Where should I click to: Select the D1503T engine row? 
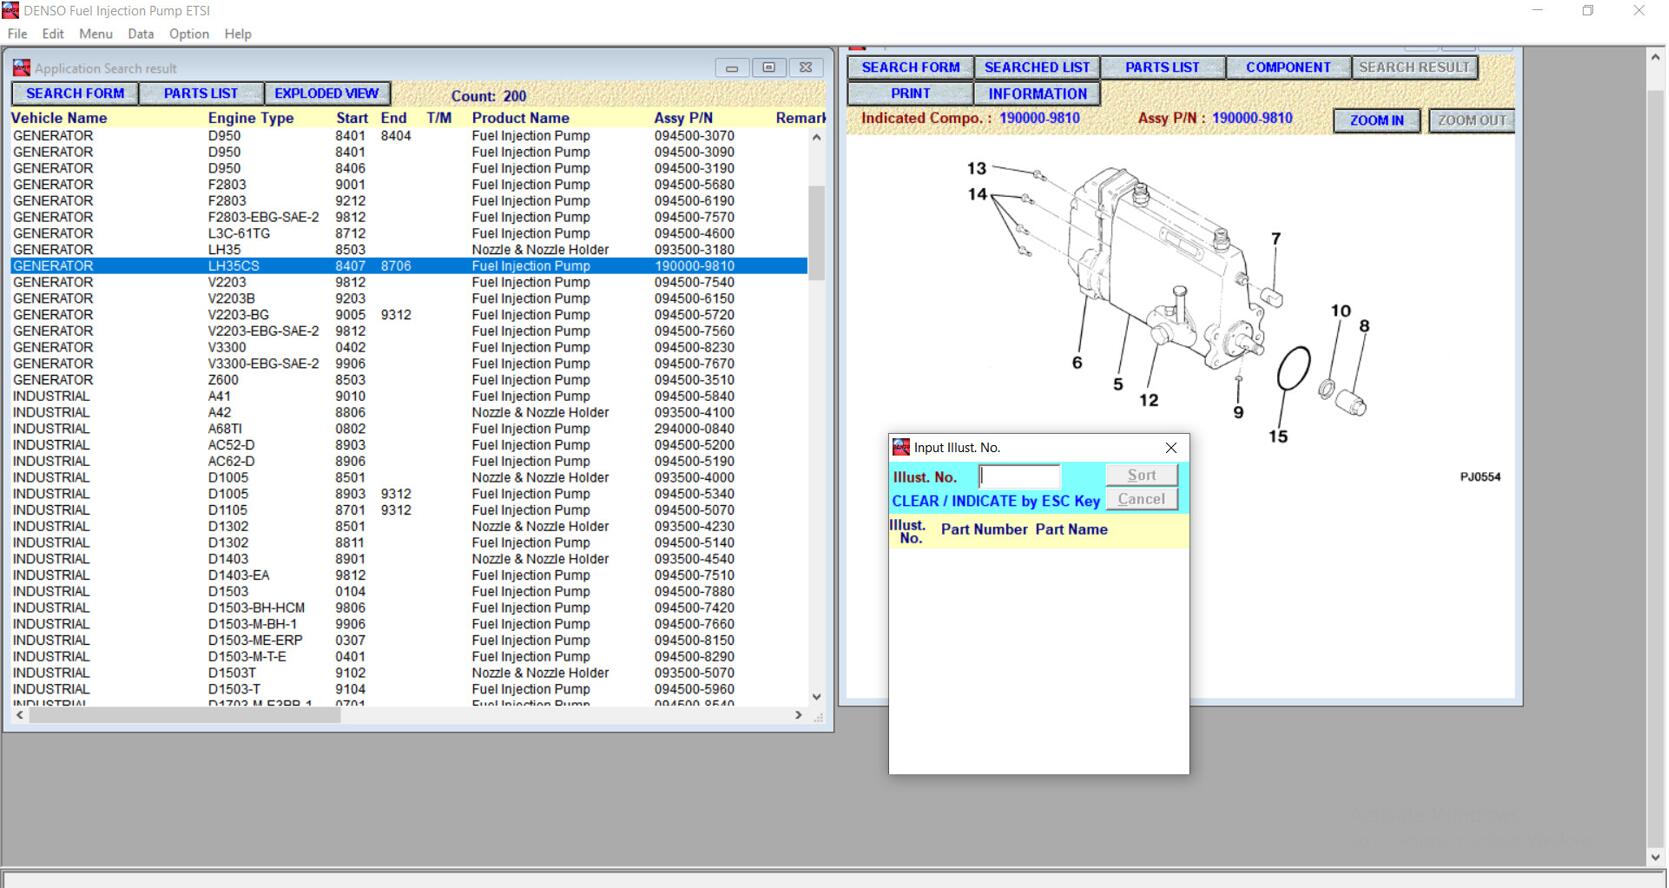(409, 673)
